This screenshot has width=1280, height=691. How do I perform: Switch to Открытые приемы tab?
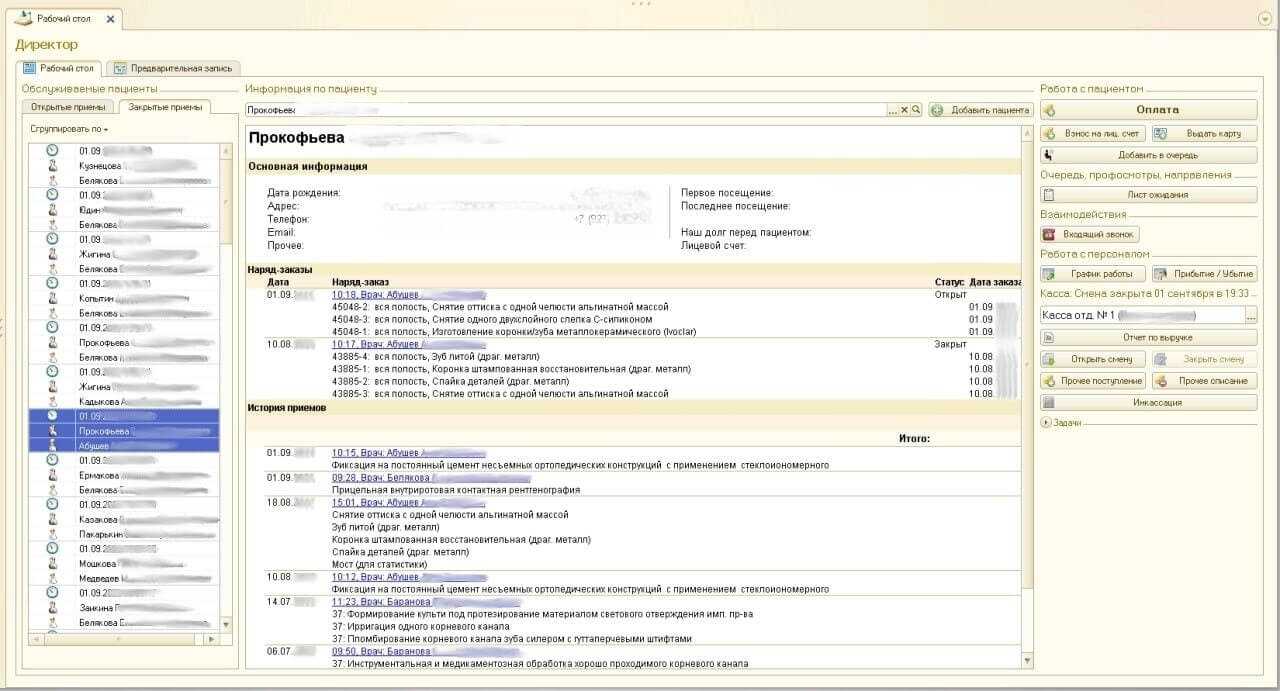(x=68, y=107)
